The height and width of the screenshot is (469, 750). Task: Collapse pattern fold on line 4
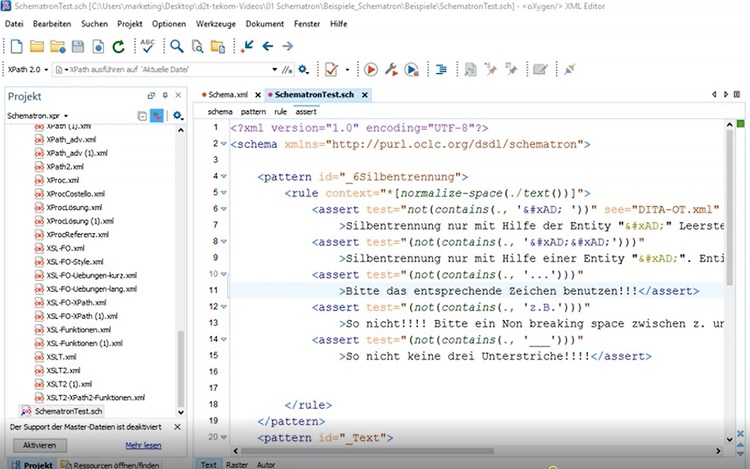pos(223,176)
